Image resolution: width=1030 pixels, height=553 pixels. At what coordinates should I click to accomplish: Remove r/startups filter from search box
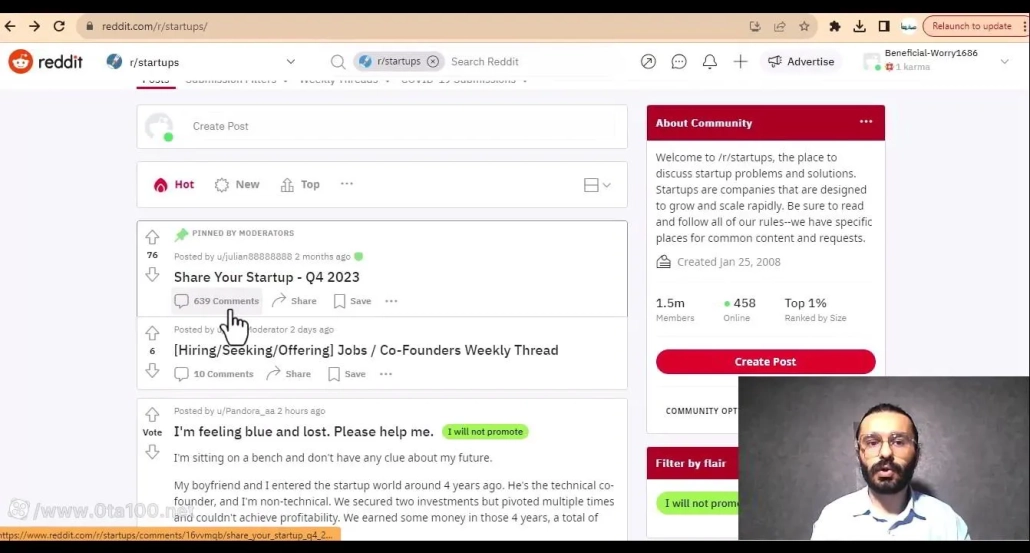coord(433,62)
